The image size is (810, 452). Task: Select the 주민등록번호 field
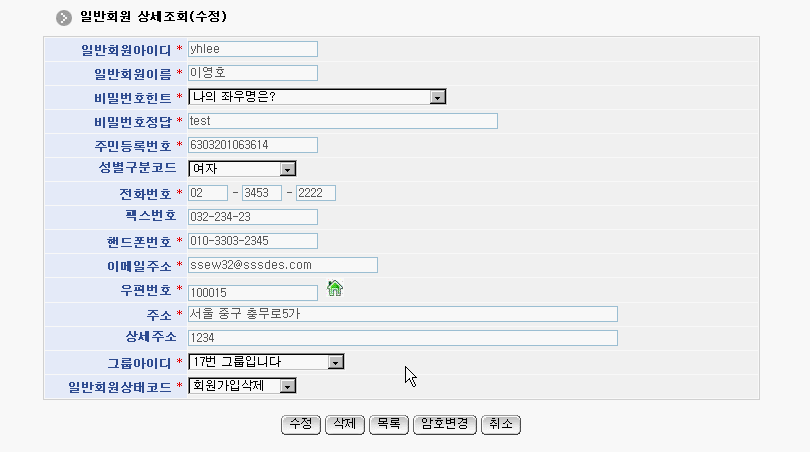pyautogui.click(x=252, y=145)
